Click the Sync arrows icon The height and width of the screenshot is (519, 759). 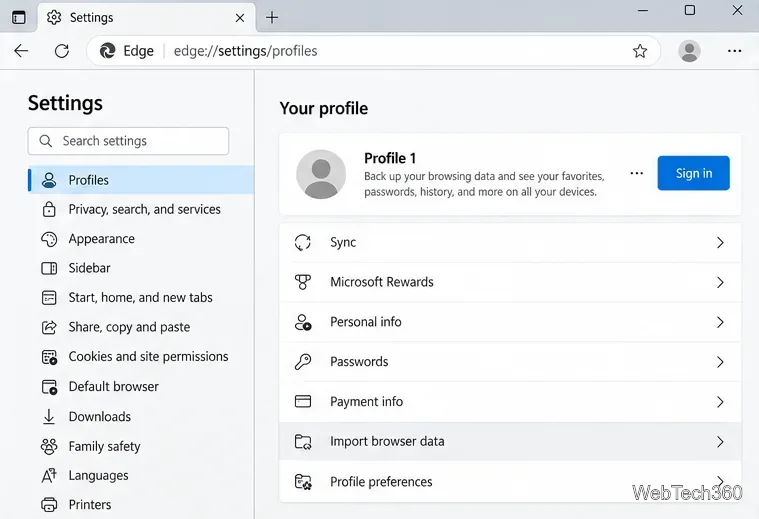[x=303, y=242]
